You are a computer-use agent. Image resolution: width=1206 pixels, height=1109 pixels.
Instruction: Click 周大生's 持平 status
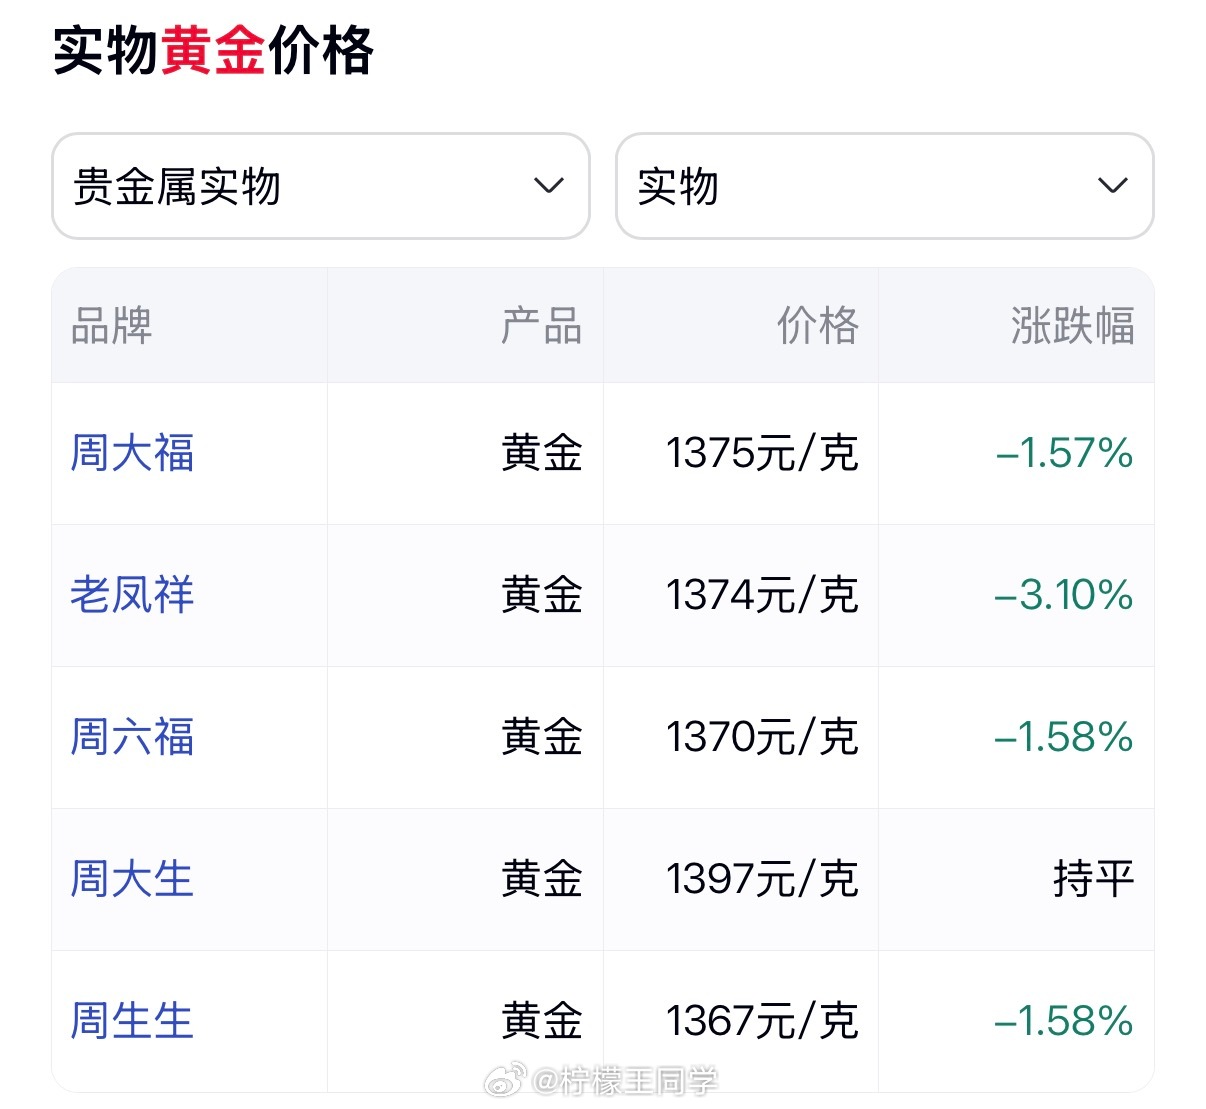1094,879
